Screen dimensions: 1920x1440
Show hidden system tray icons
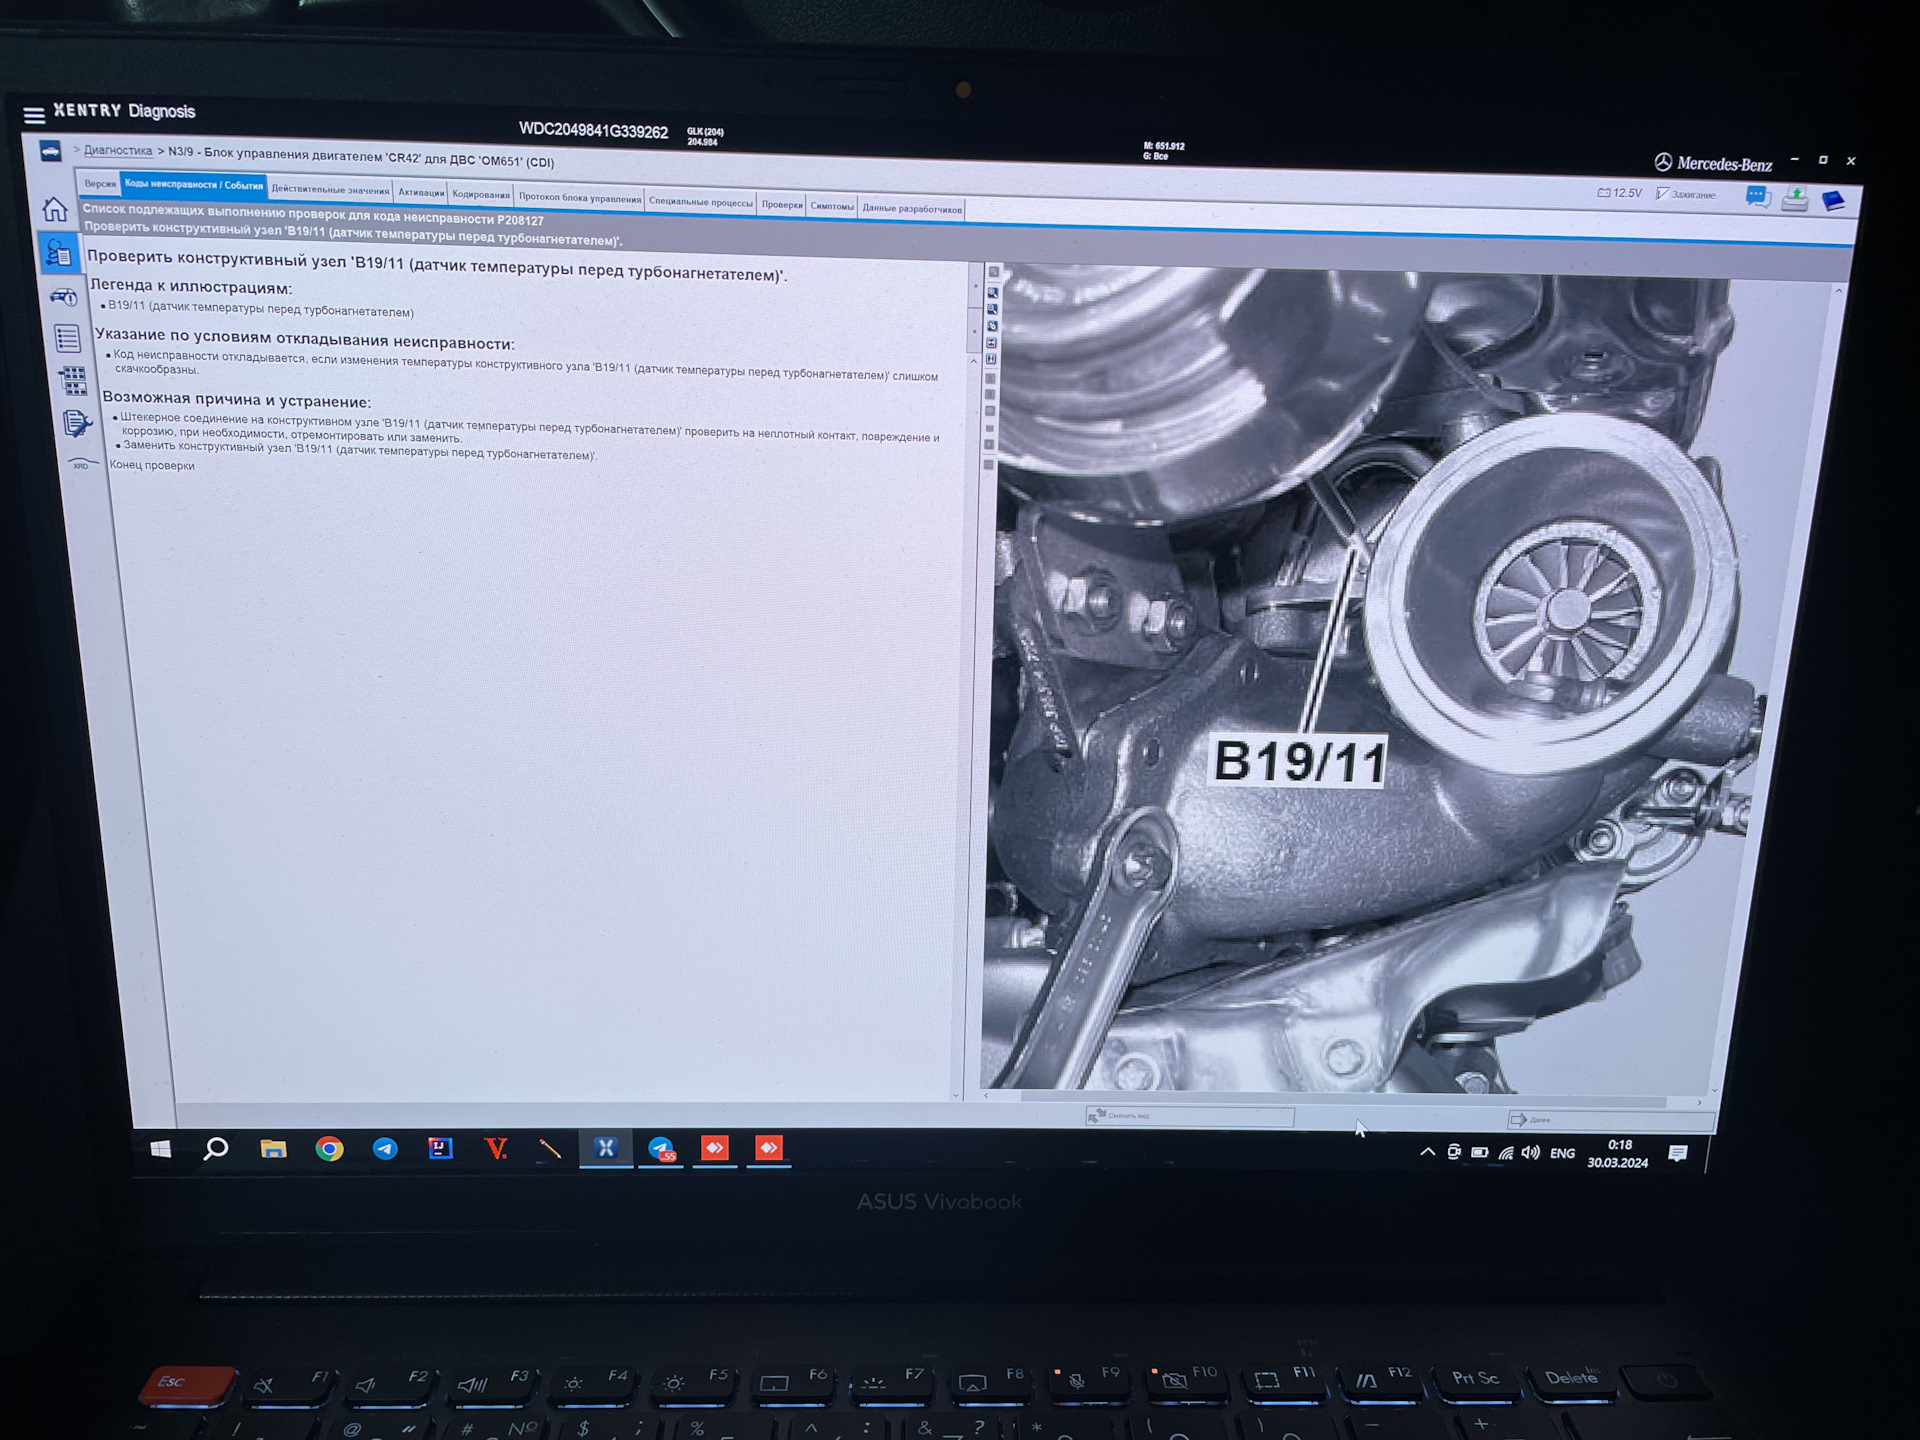click(x=1427, y=1152)
